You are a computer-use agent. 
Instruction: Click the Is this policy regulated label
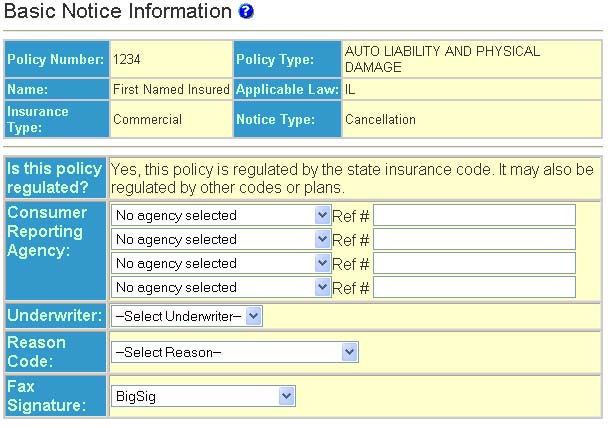[56, 177]
